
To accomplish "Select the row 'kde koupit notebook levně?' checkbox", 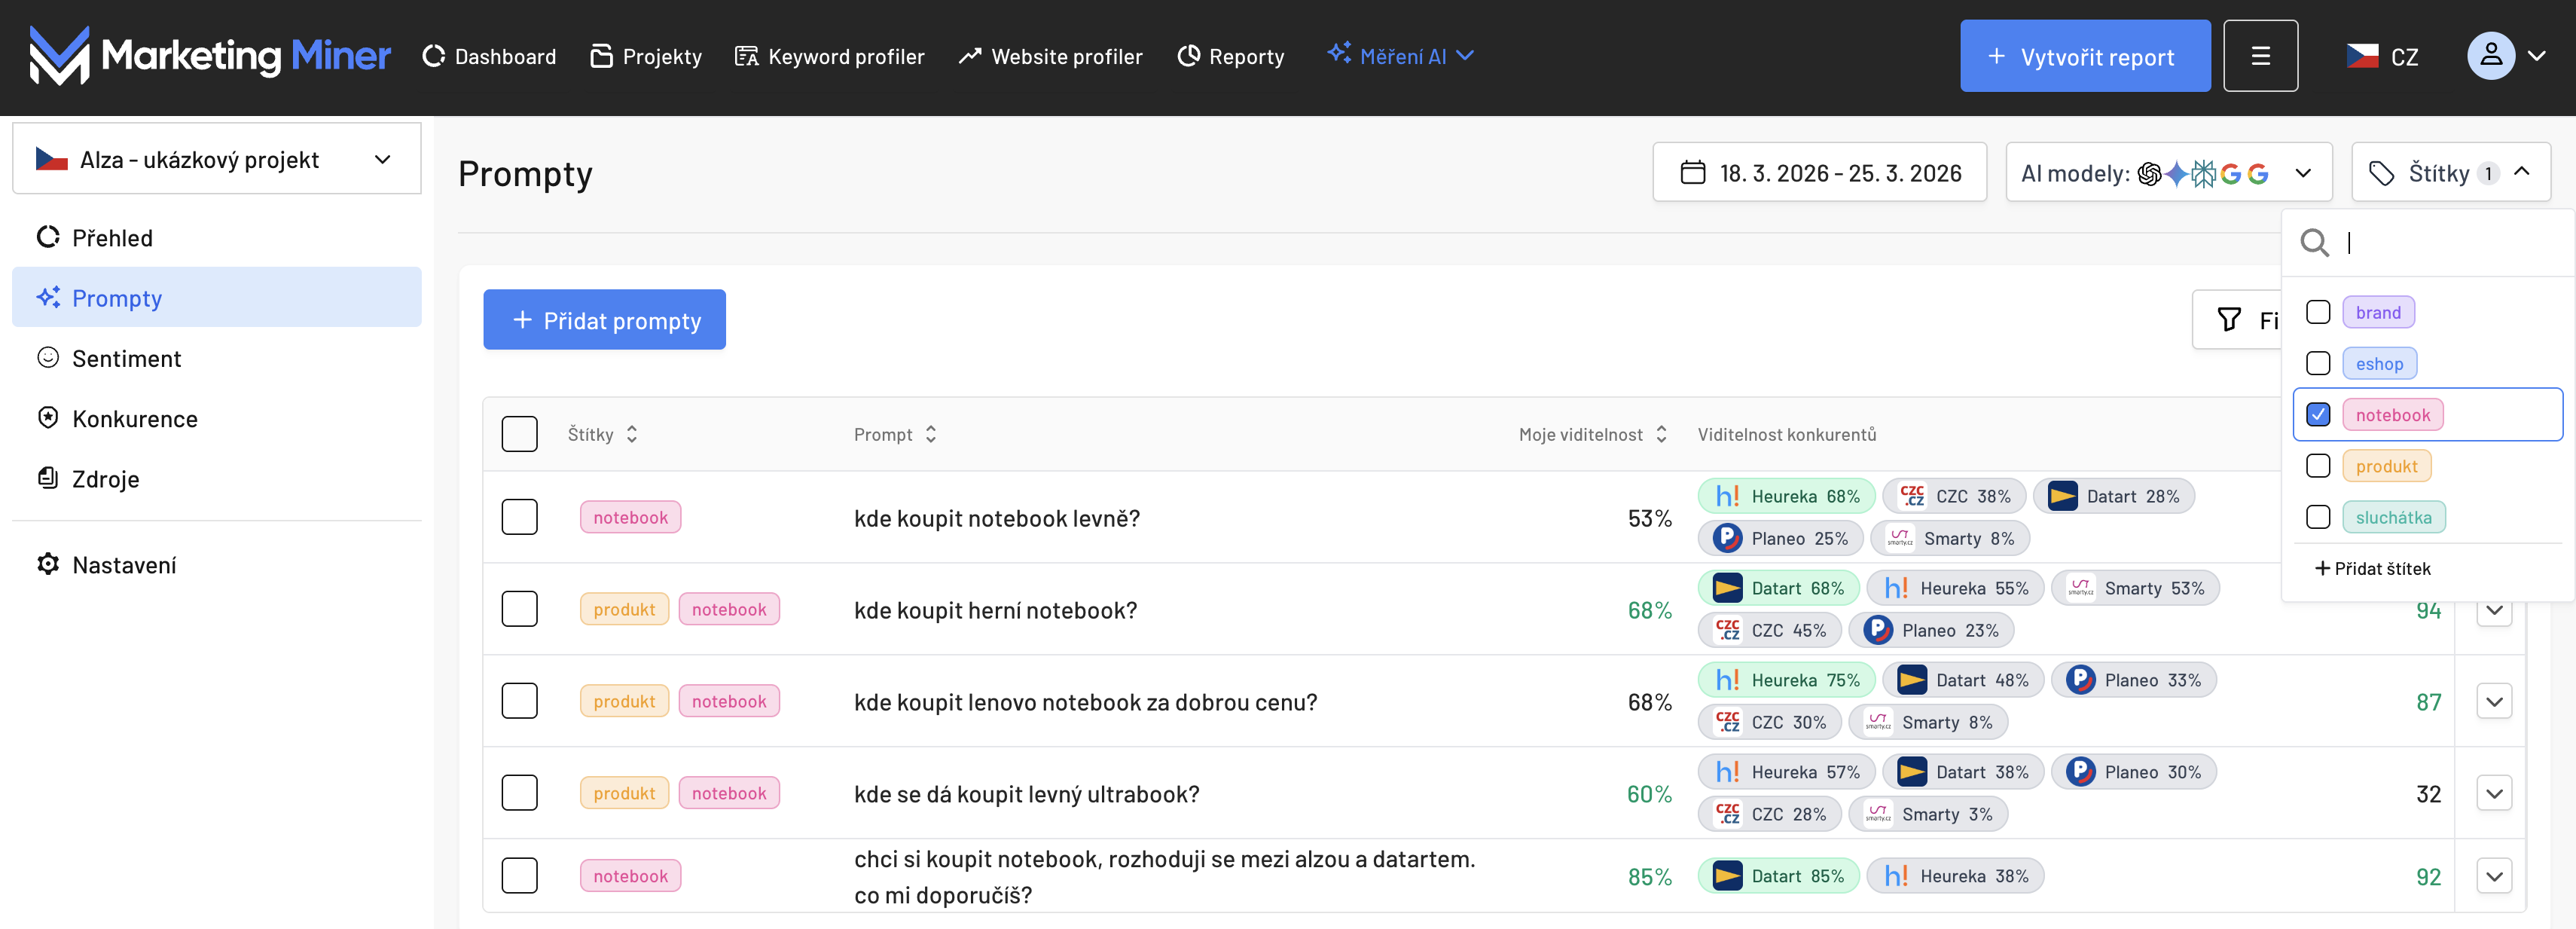I will tap(519, 517).
